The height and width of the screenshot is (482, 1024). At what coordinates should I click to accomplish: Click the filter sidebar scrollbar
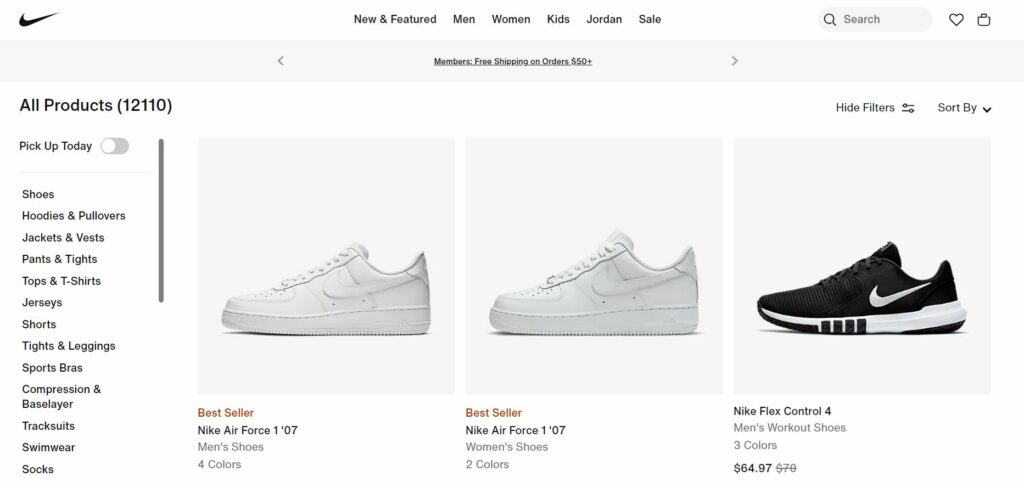click(x=161, y=220)
